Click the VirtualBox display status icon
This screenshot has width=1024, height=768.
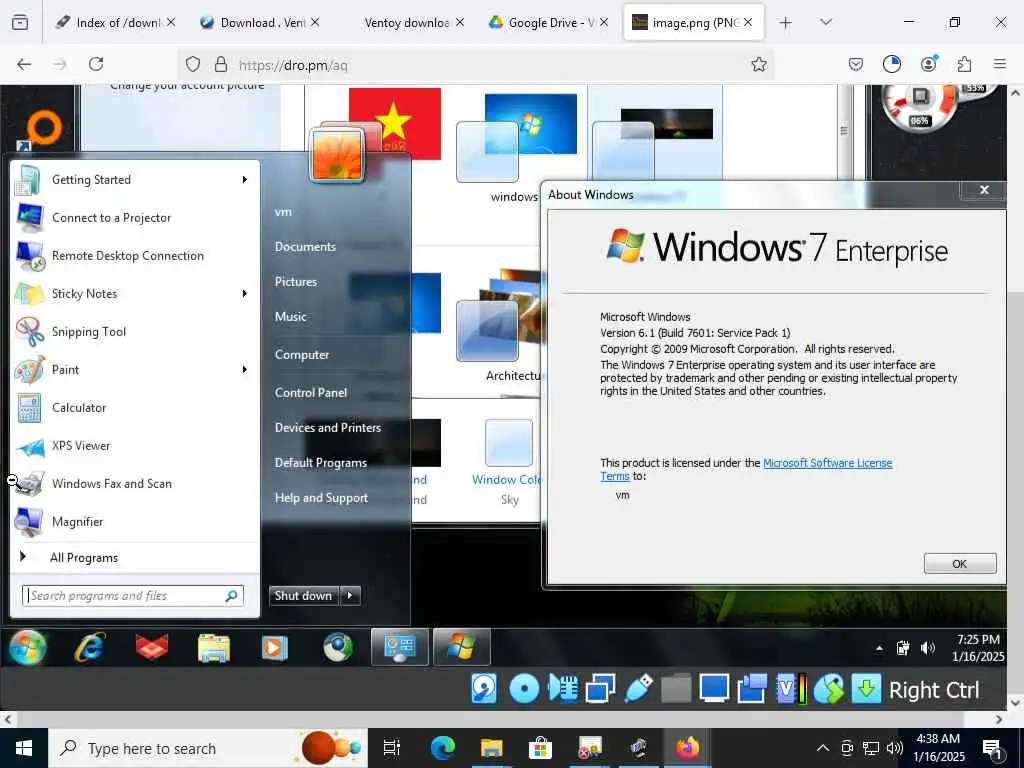(x=714, y=689)
